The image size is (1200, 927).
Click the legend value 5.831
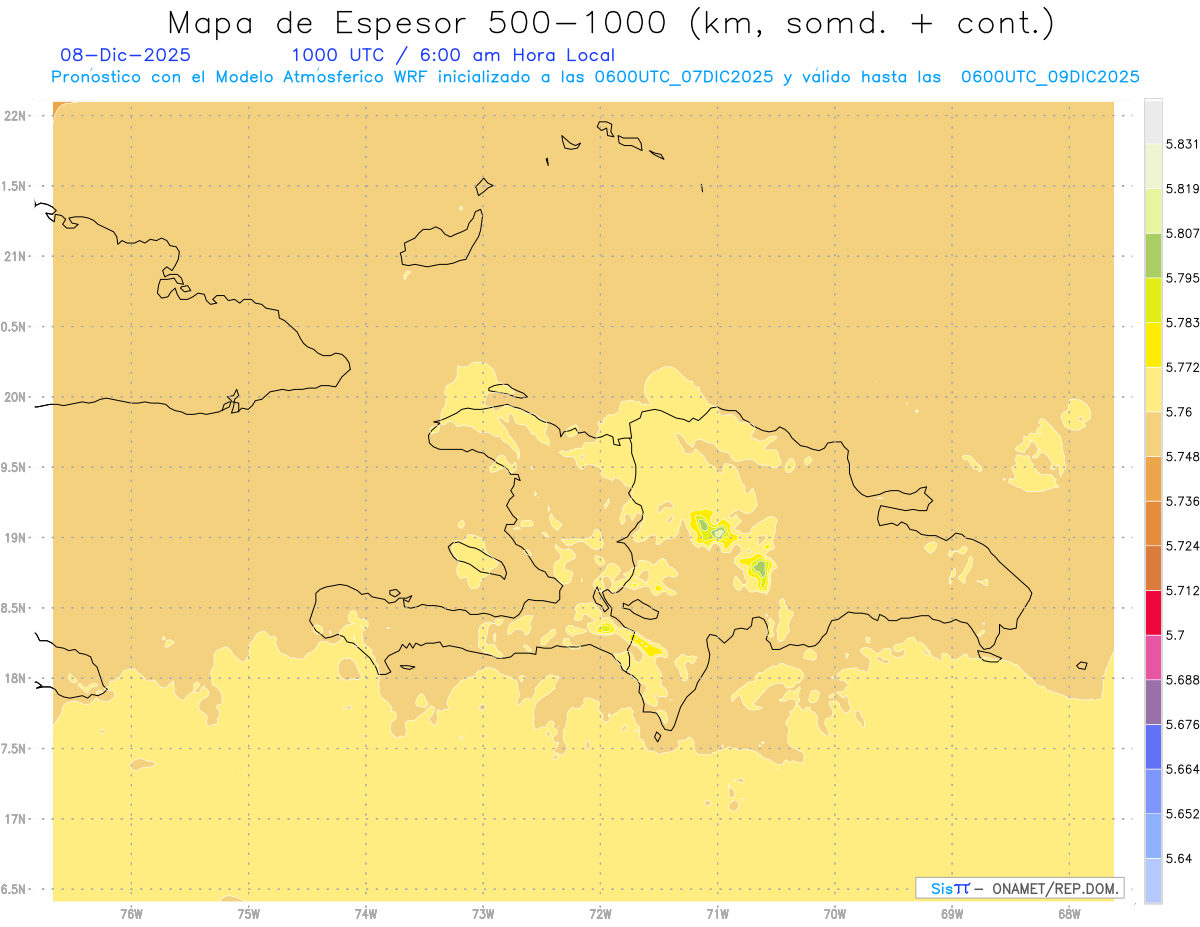pos(1183,144)
